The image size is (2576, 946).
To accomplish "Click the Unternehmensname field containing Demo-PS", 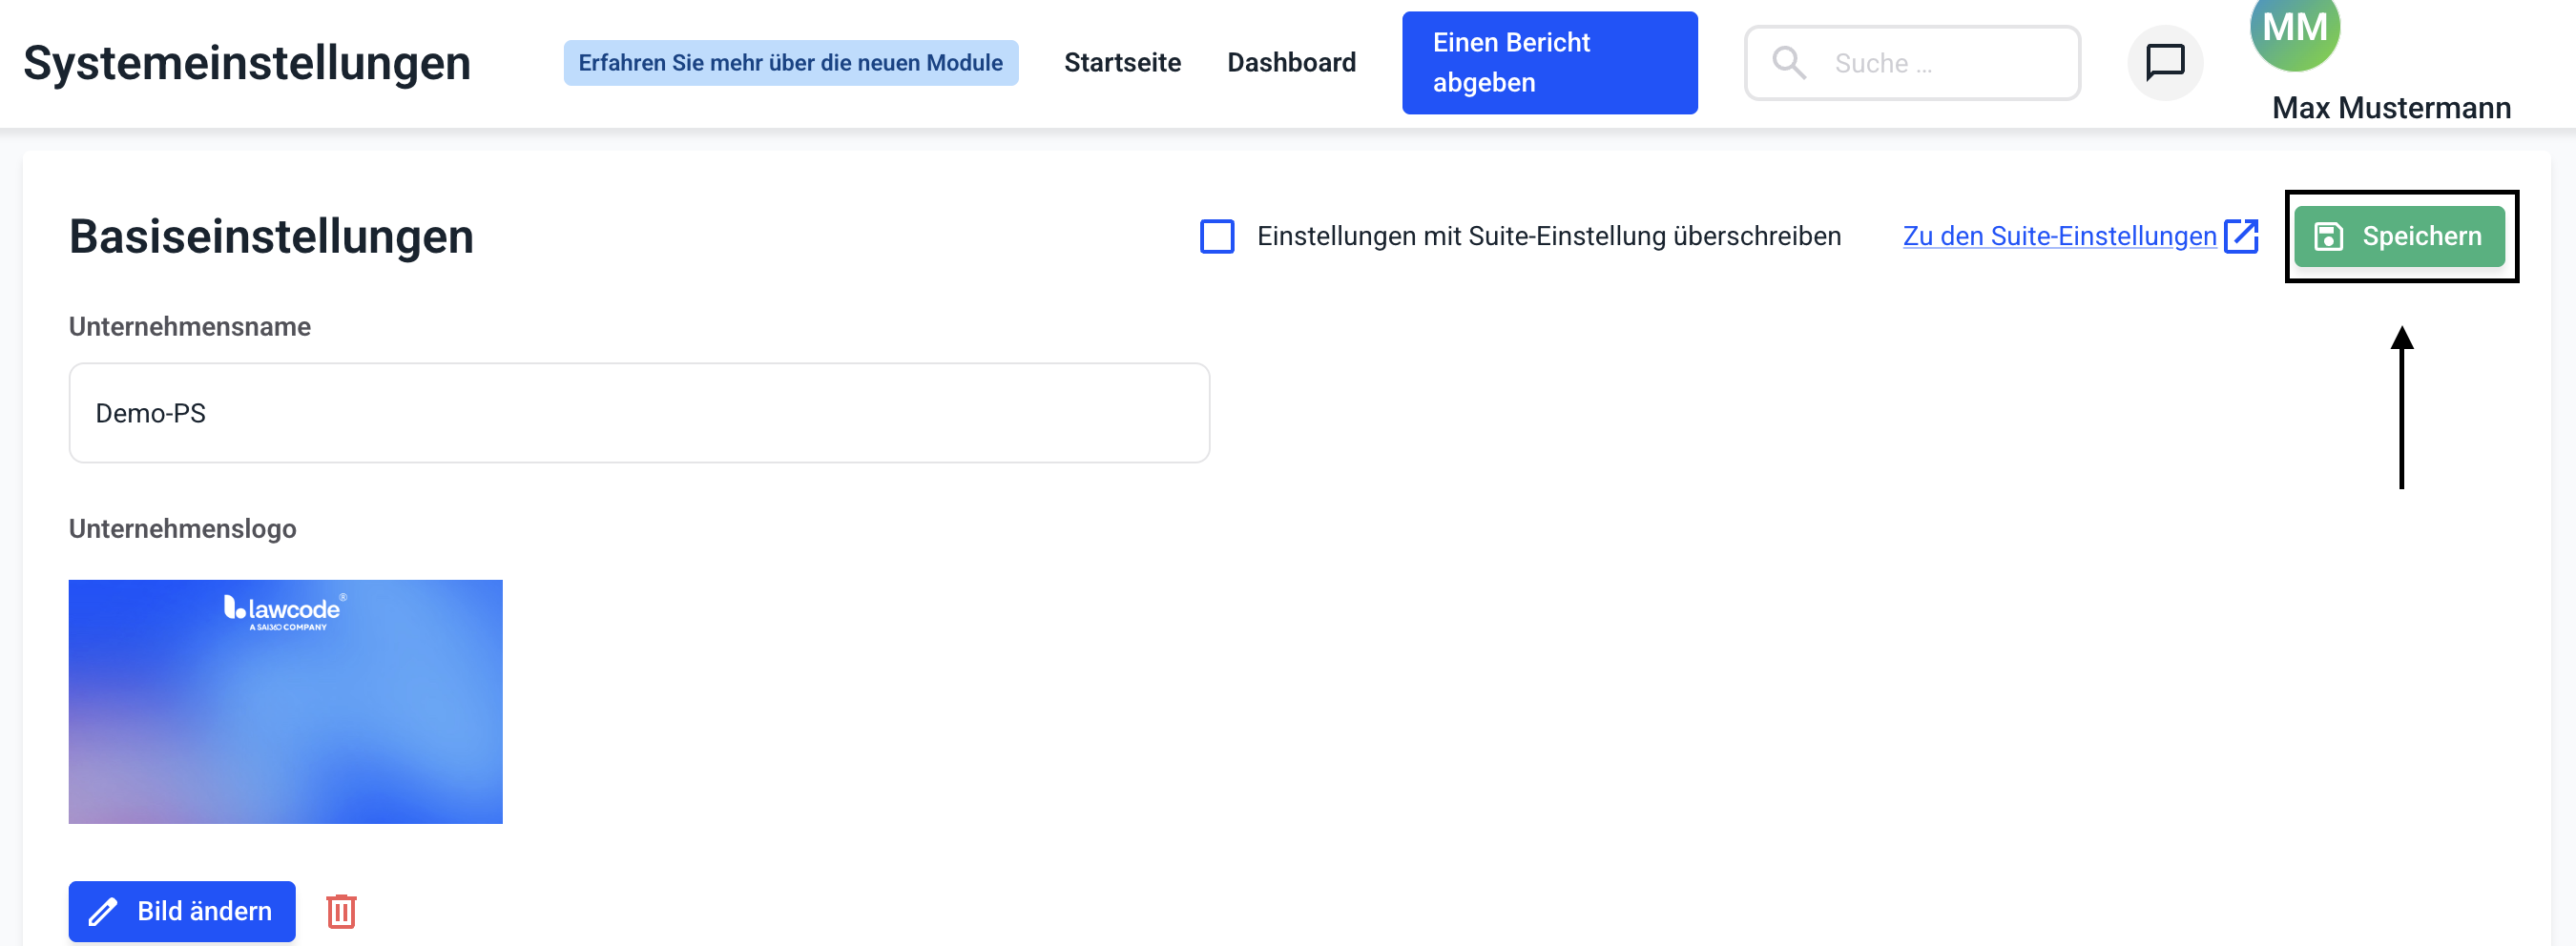I will click(639, 413).
